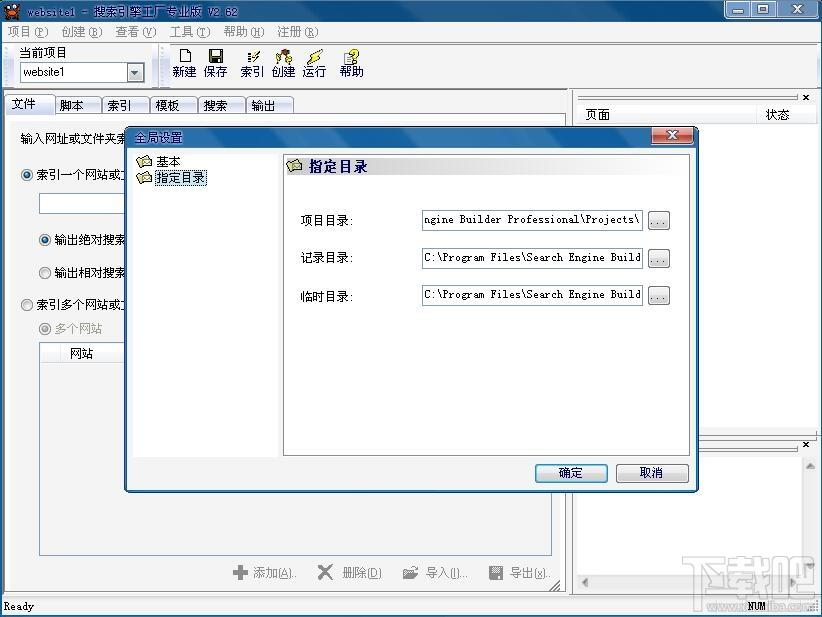Click the 页面 column header
Viewport: 822px width, 617px height.
click(667, 115)
